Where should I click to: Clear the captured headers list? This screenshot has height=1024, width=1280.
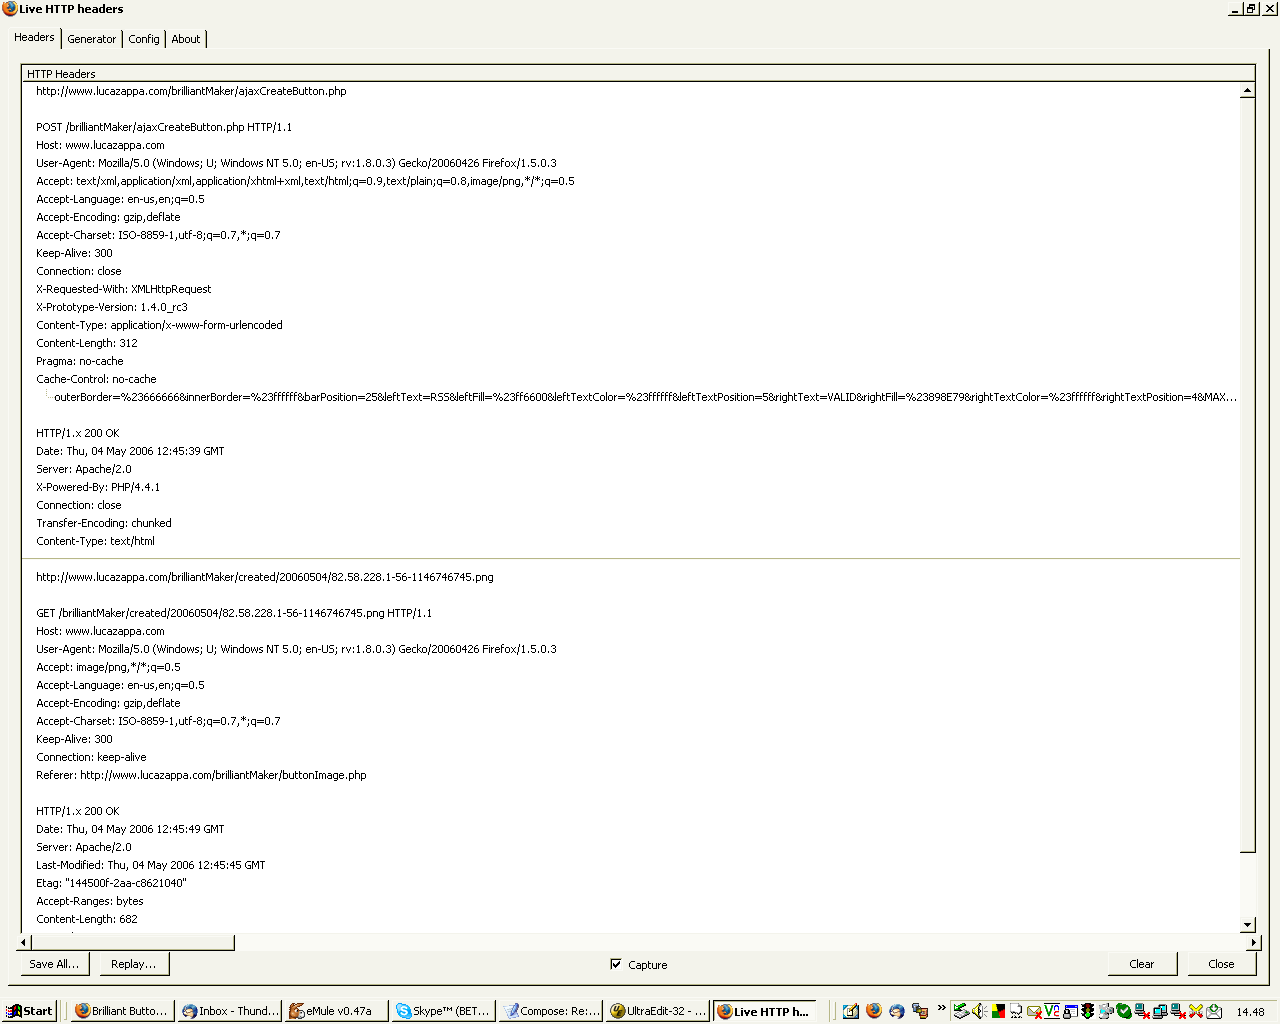tap(1141, 964)
